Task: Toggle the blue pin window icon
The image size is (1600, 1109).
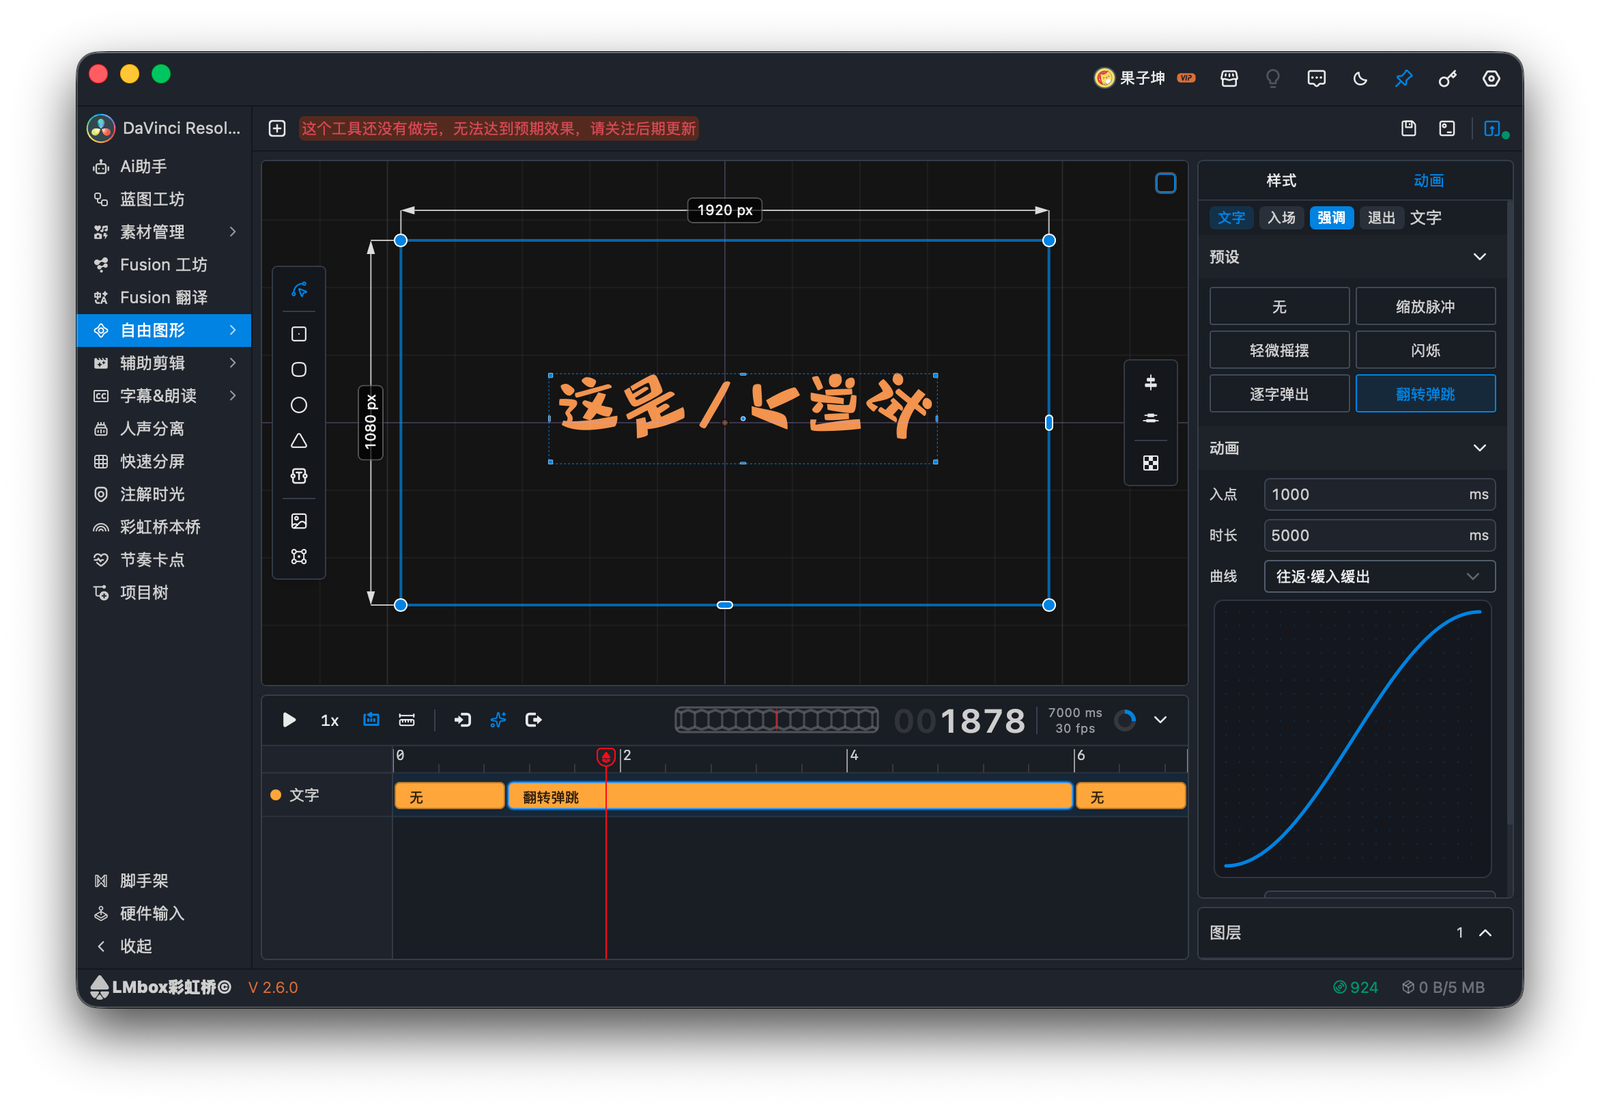Action: pyautogui.click(x=1403, y=78)
